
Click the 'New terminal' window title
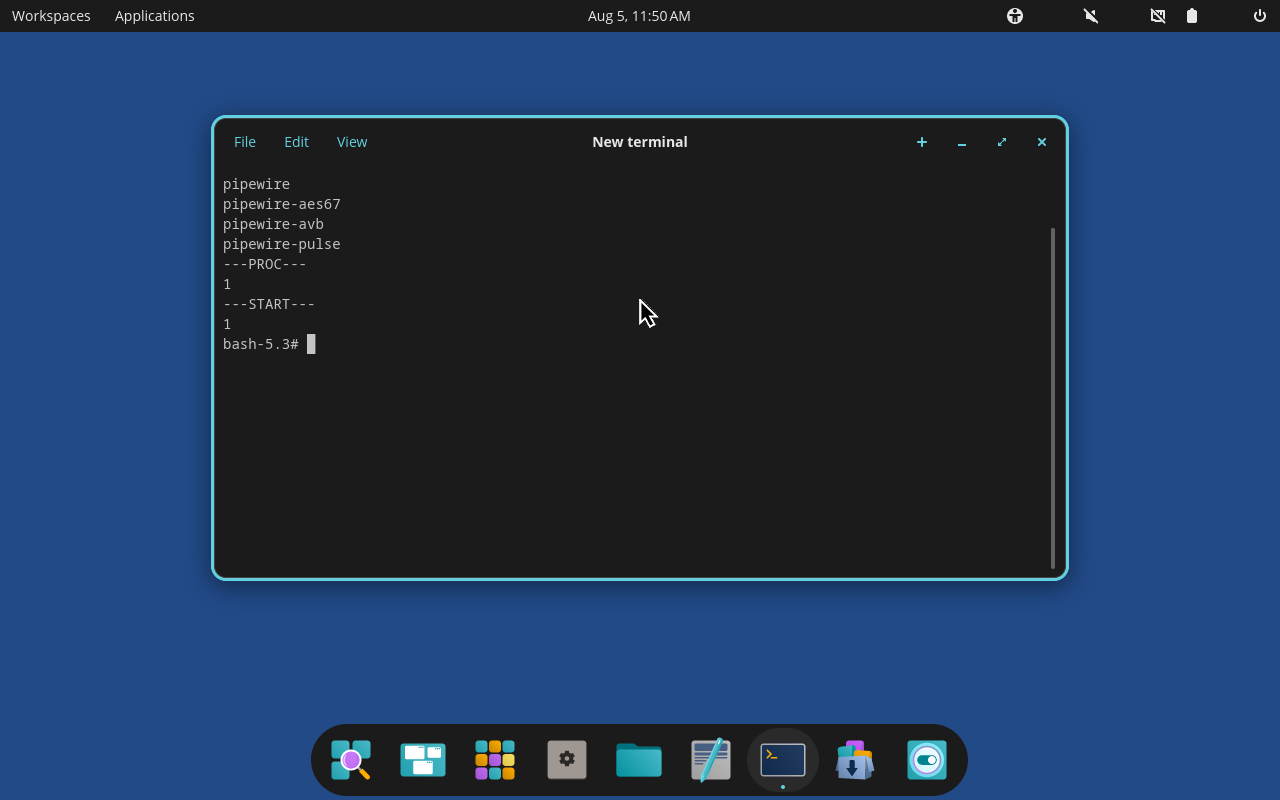coord(640,142)
